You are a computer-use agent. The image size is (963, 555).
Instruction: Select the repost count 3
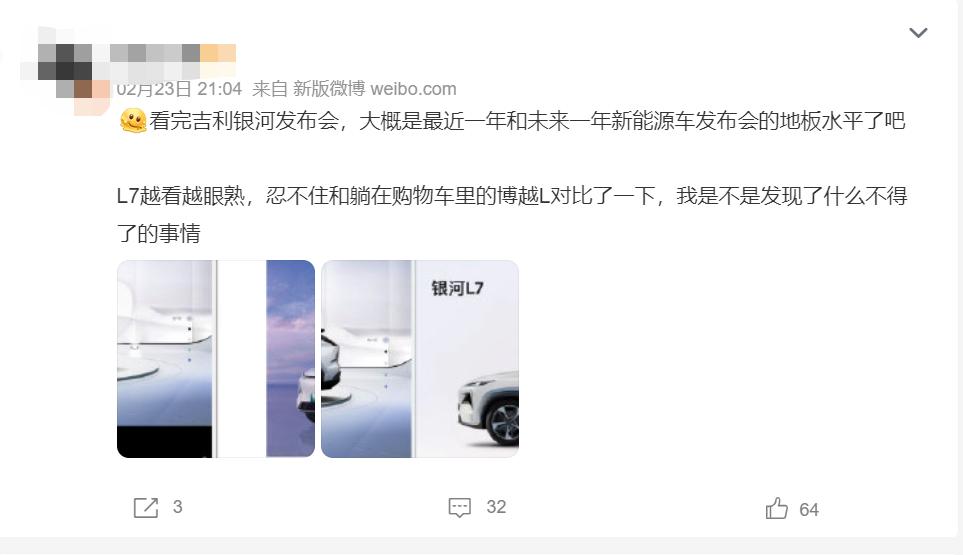177,506
